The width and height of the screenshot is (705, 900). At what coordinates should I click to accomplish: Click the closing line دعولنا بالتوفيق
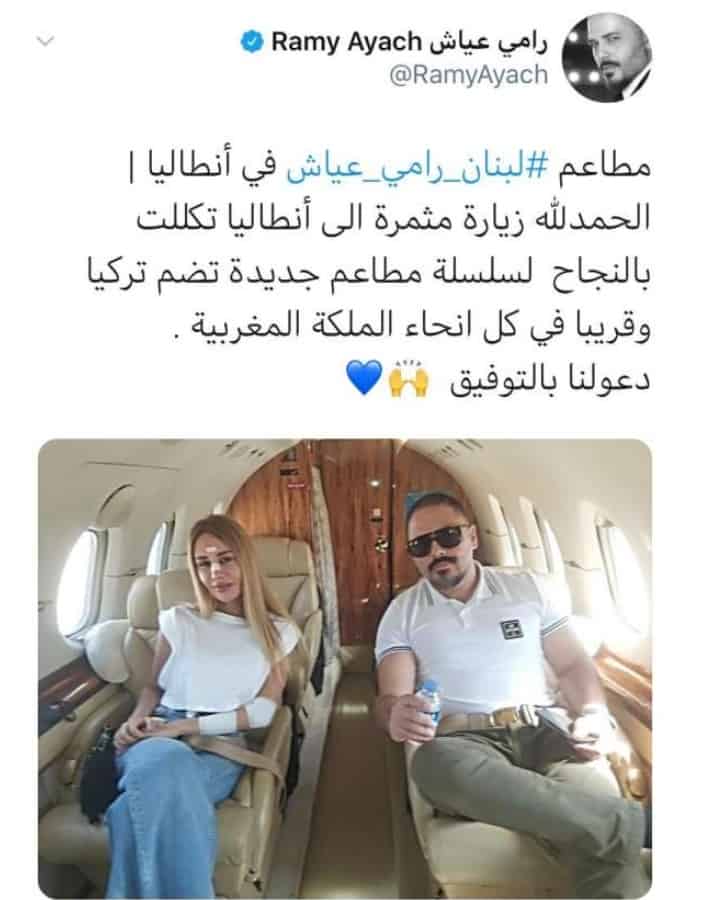click(550, 381)
